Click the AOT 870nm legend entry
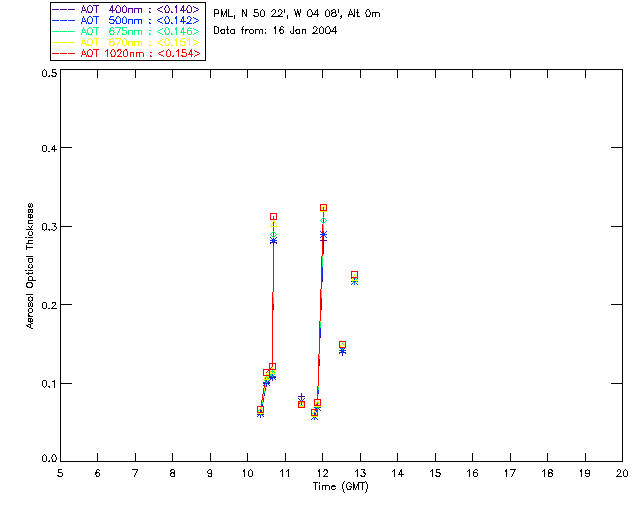The image size is (640, 512). 126,42
